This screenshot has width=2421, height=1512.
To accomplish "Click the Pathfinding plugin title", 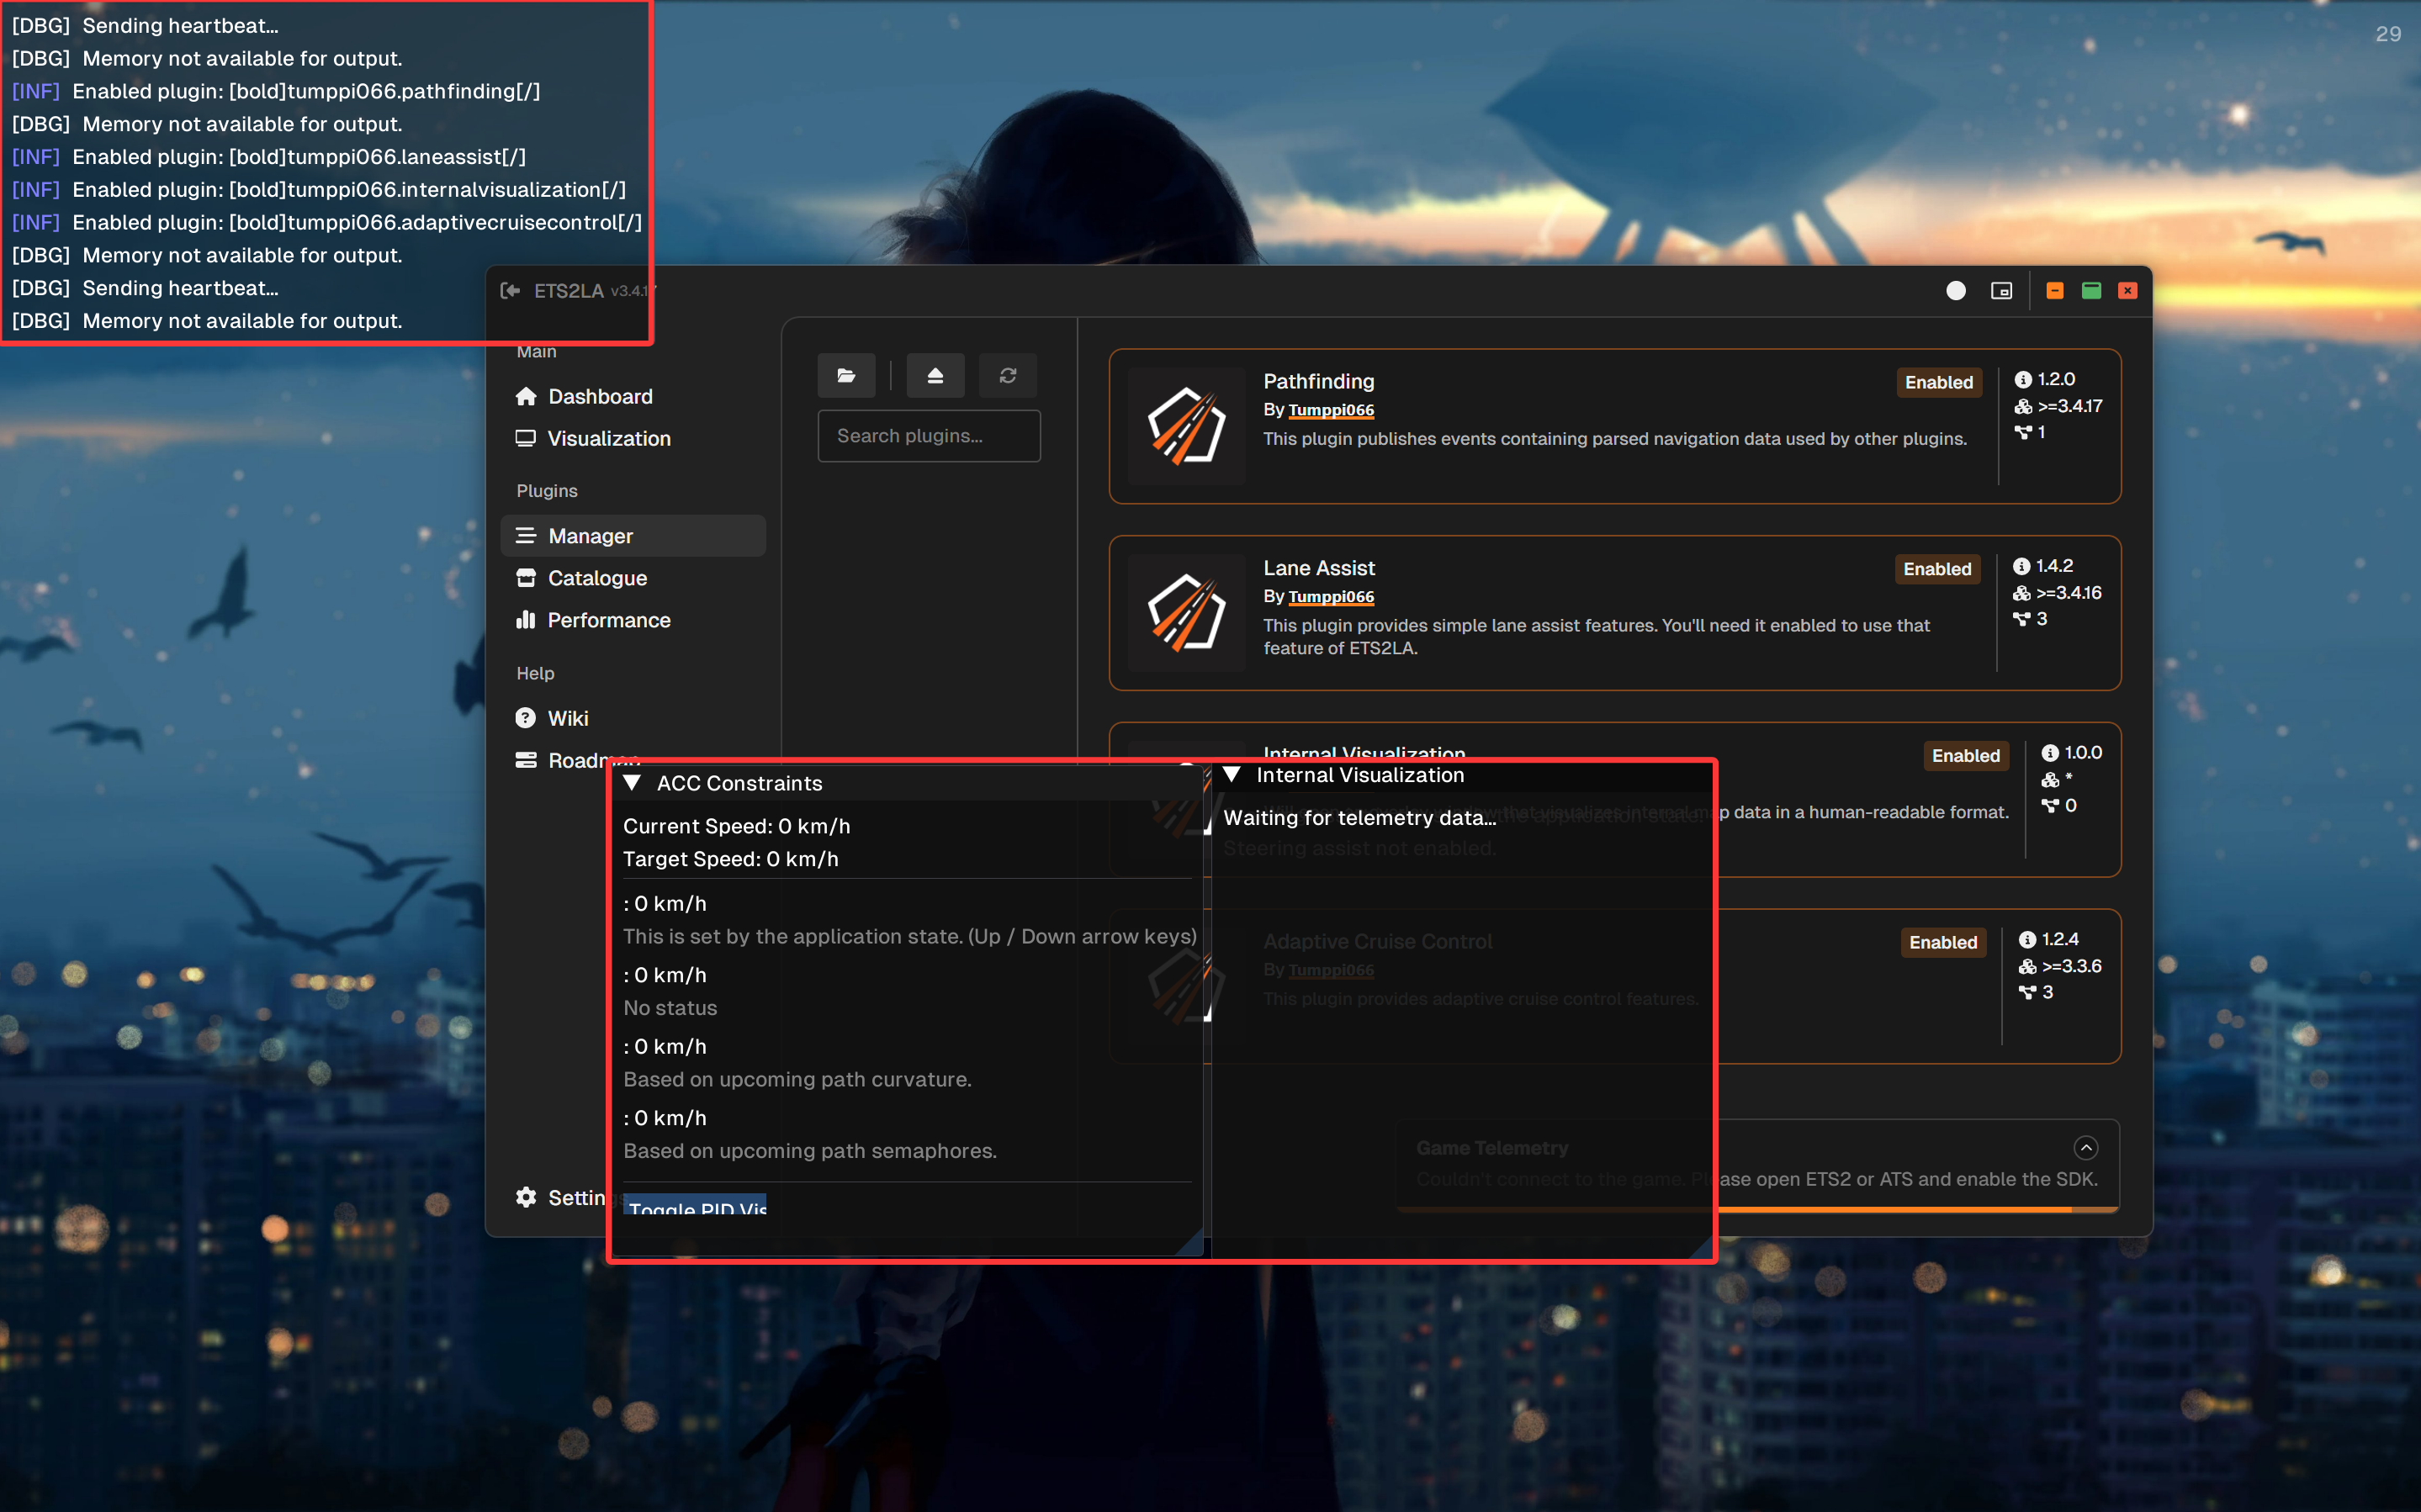I will tap(1319, 381).
